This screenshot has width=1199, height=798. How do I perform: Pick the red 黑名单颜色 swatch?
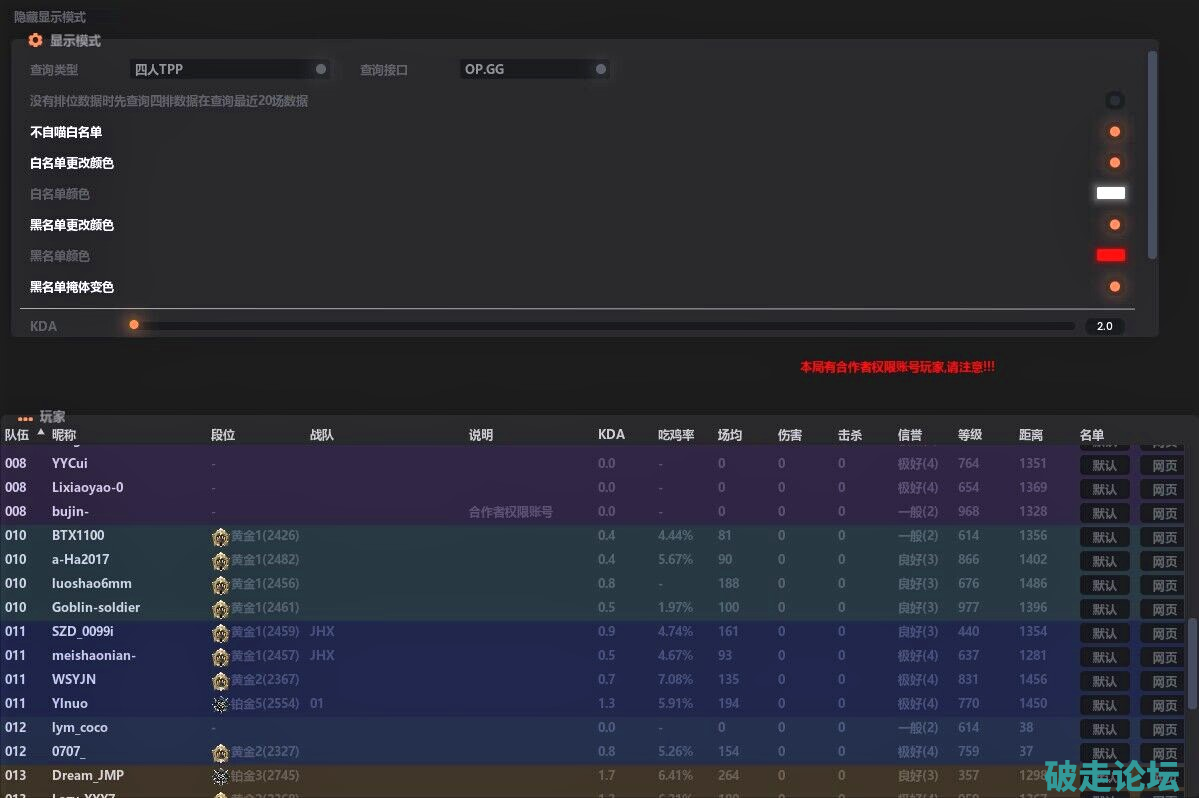point(1110,256)
